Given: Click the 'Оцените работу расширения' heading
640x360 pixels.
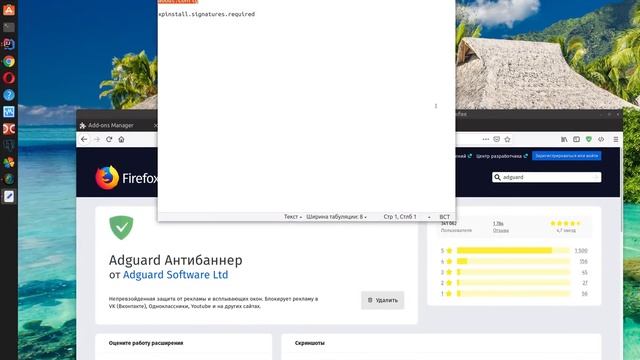Looking at the screenshot, I should click(x=146, y=343).
